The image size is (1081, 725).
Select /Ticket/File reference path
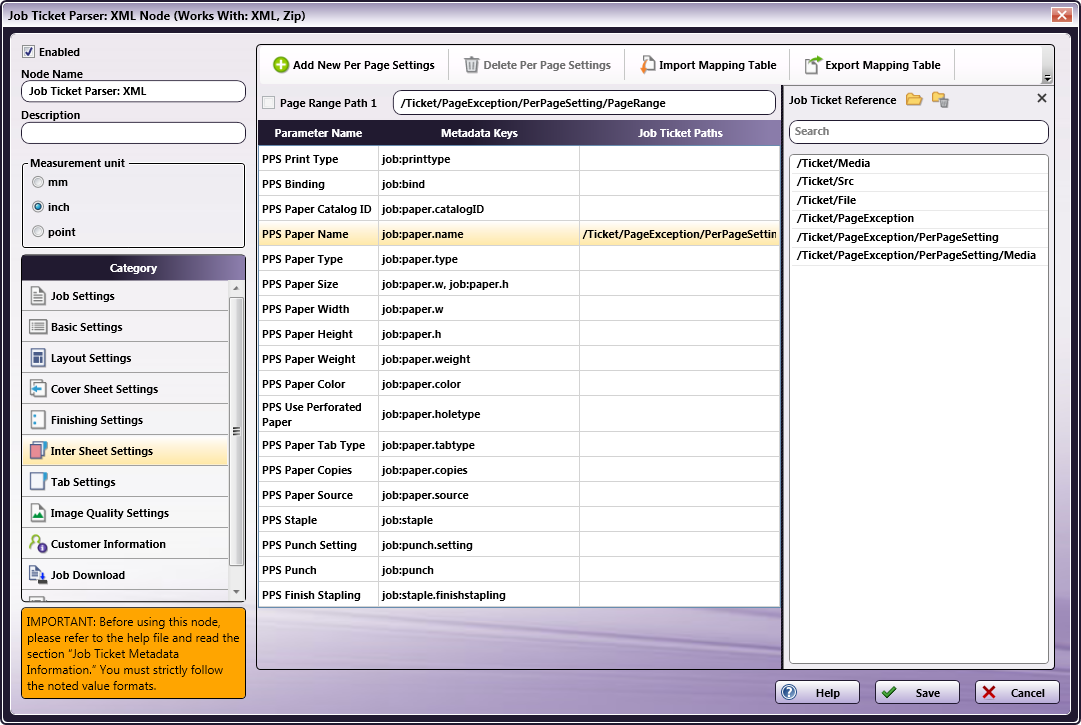(x=918, y=200)
